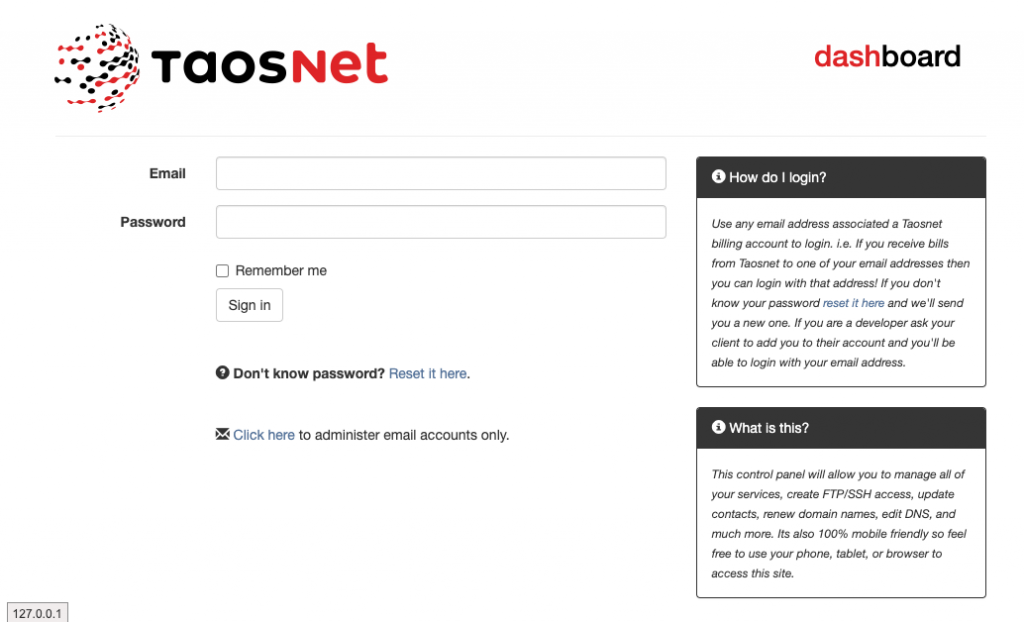The image size is (1024, 622).
Task: Click the Remember me label text
Action: (x=281, y=270)
